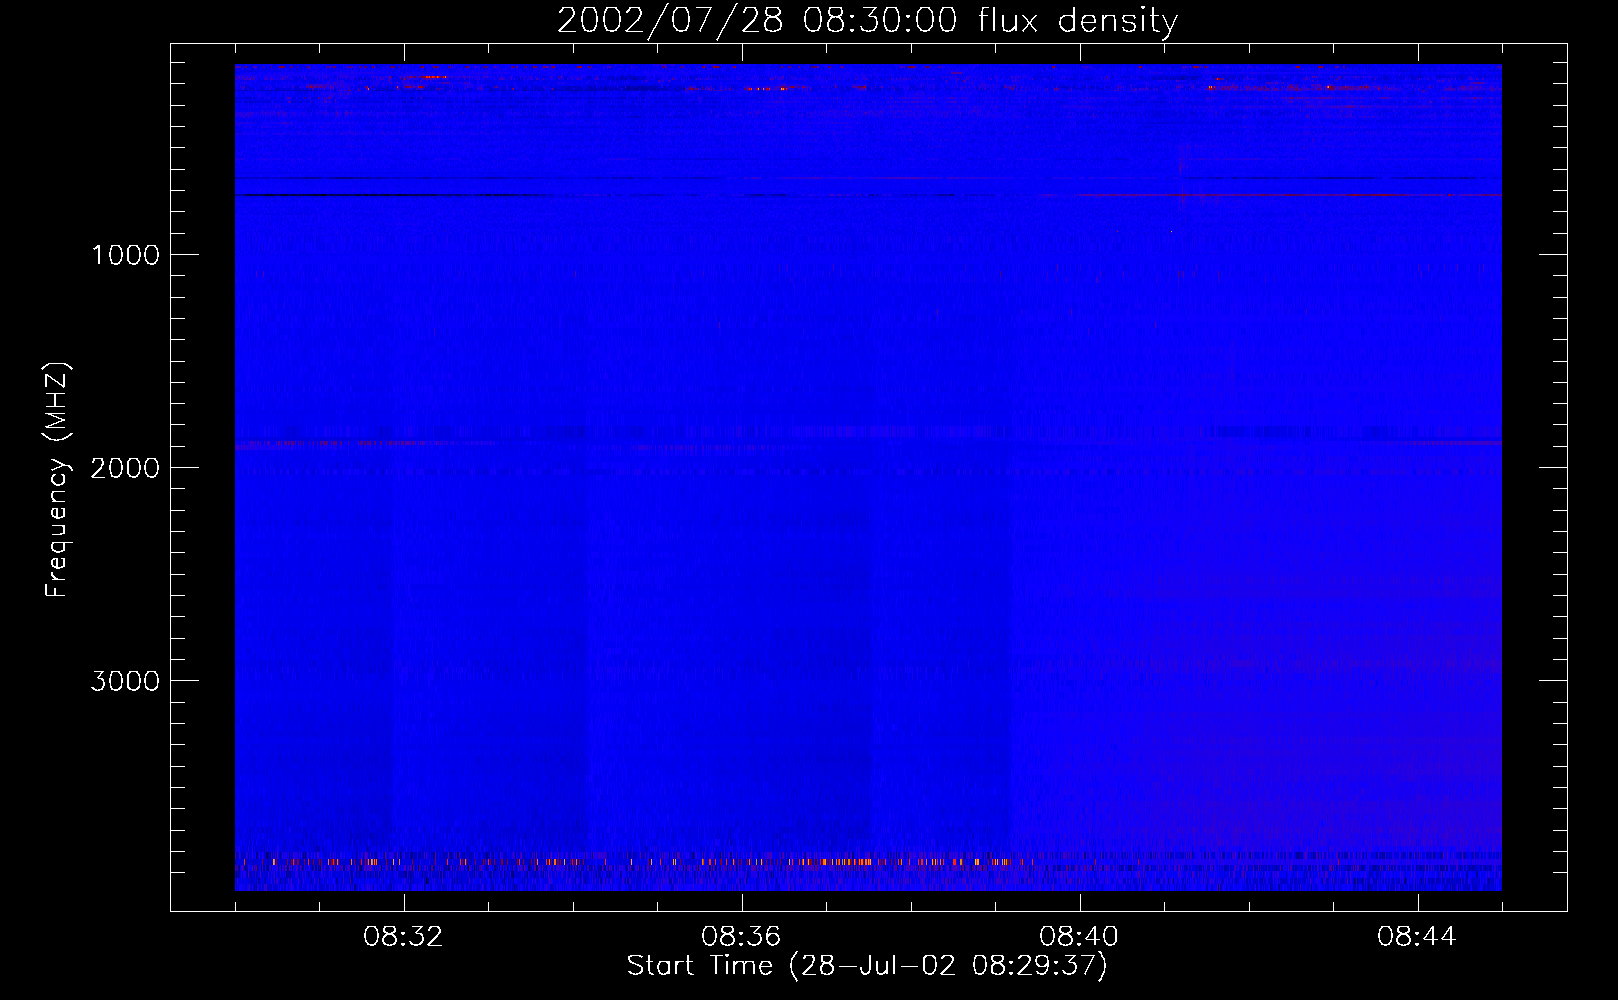Screen dimensions: 1618x1000
Task: Click the 3000 frequency tick label
Action: coord(125,681)
